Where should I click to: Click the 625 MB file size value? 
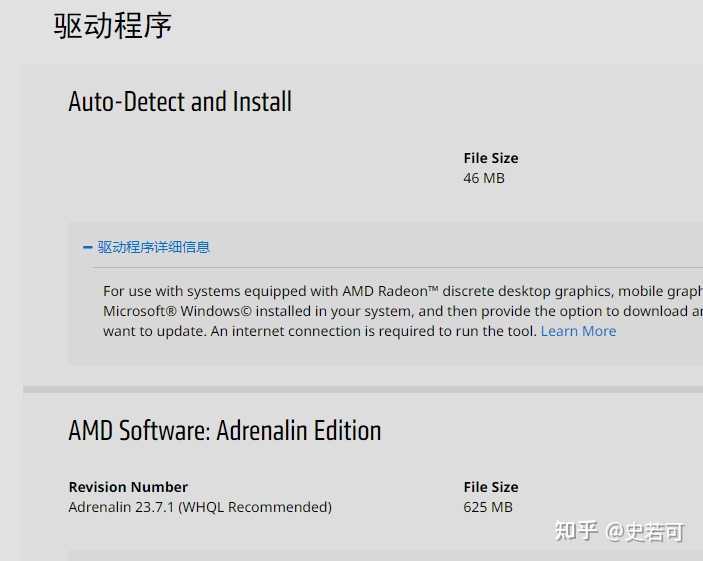click(x=488, y=507)
